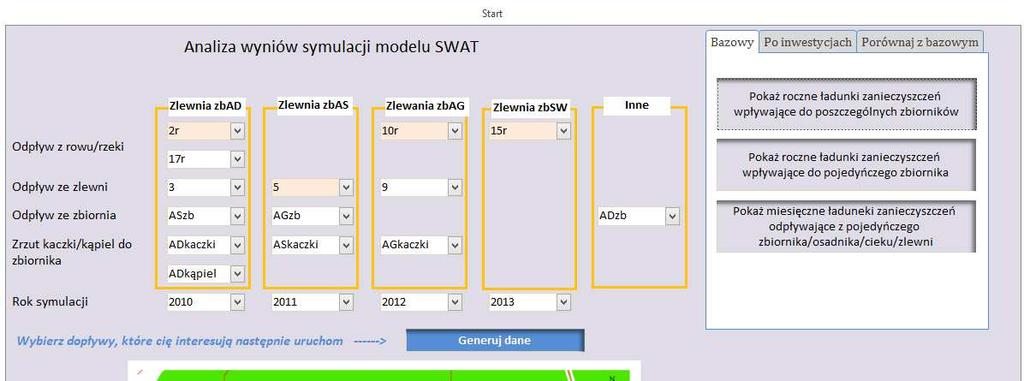Open the 2012 year dropdown arrow

coord(455,302)
